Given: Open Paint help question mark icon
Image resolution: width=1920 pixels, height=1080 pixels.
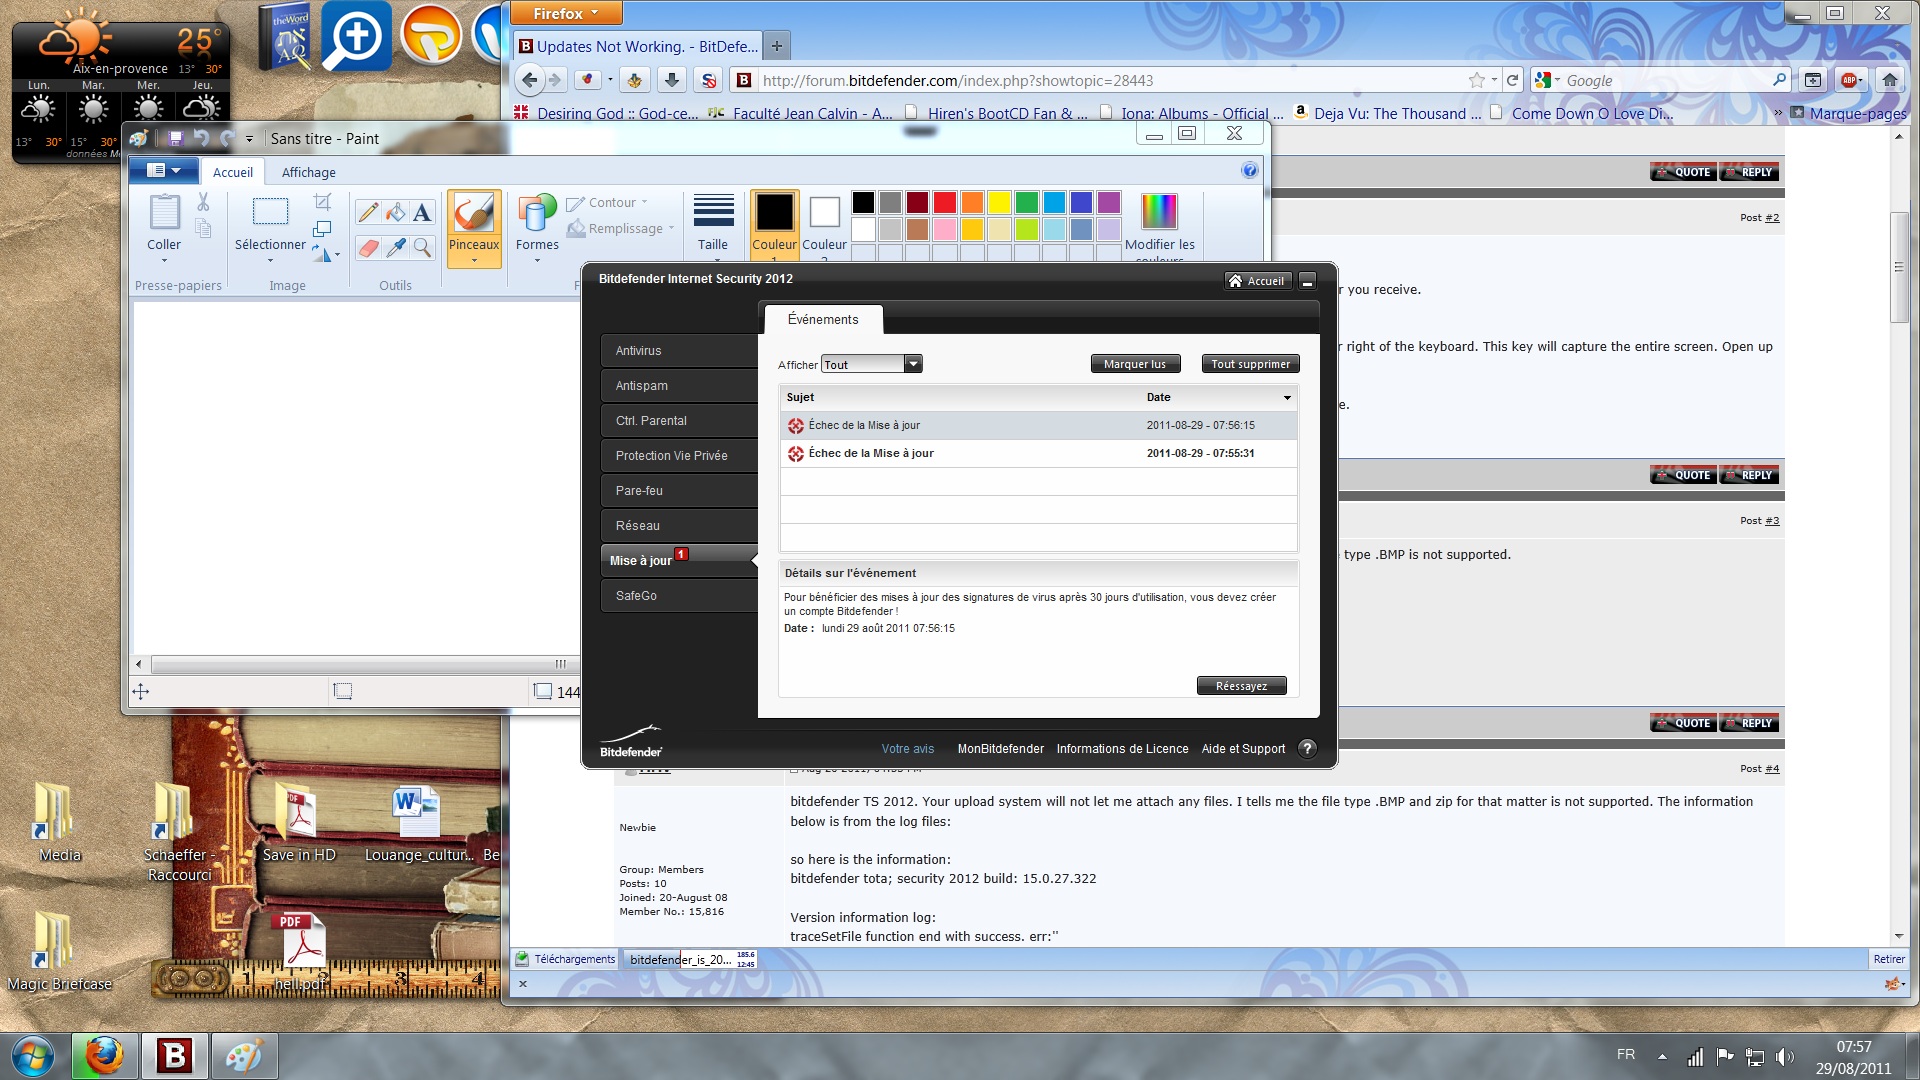Looking at the screenshot, I should (1249, 171).
